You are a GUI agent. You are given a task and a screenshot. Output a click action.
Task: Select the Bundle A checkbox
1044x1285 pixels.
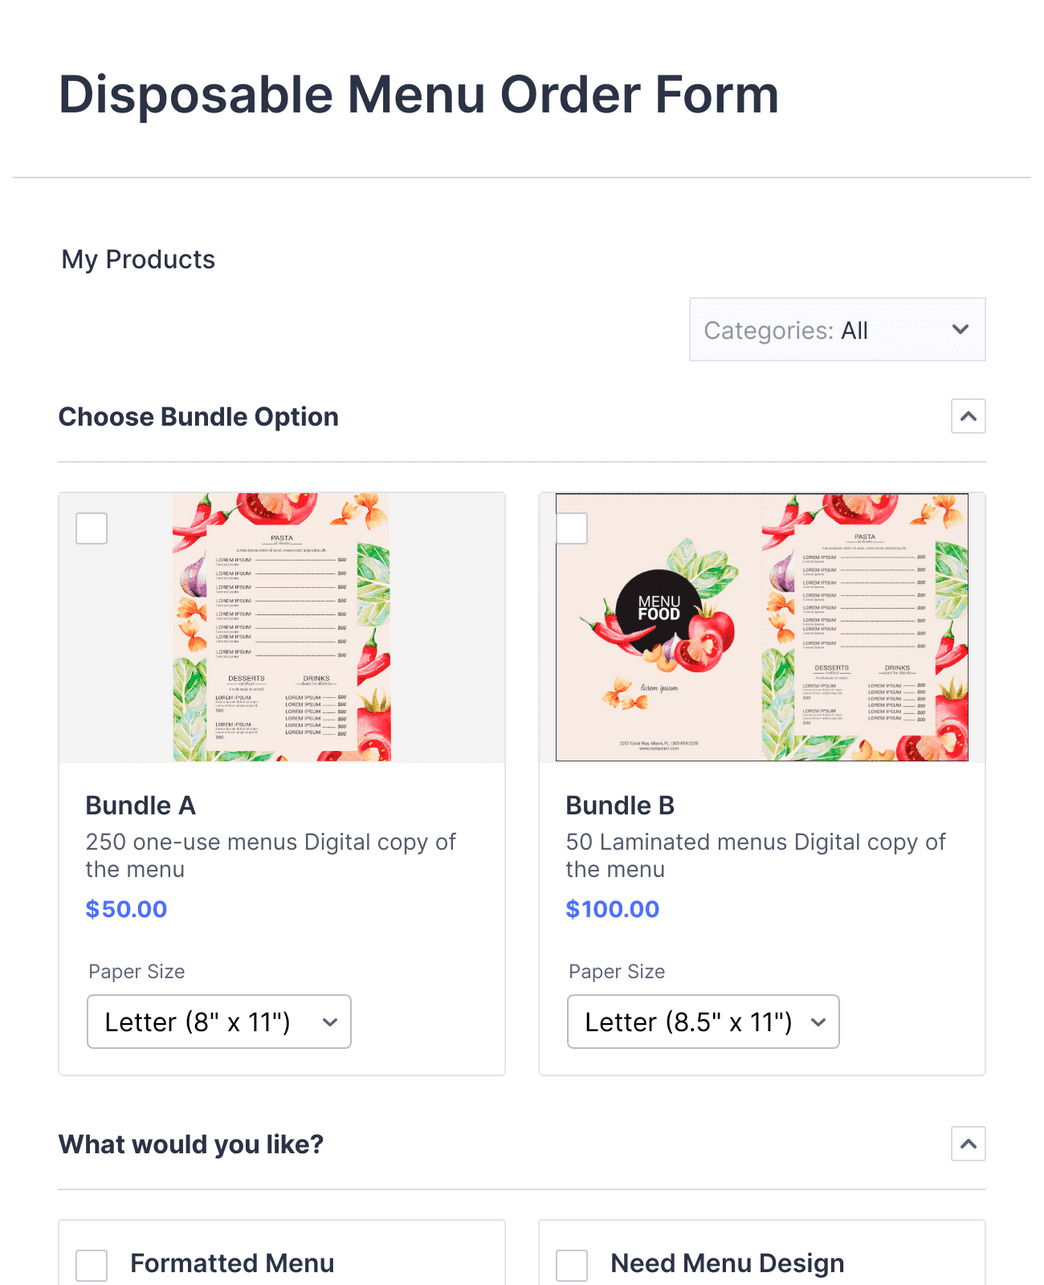[x=91, y=528]
